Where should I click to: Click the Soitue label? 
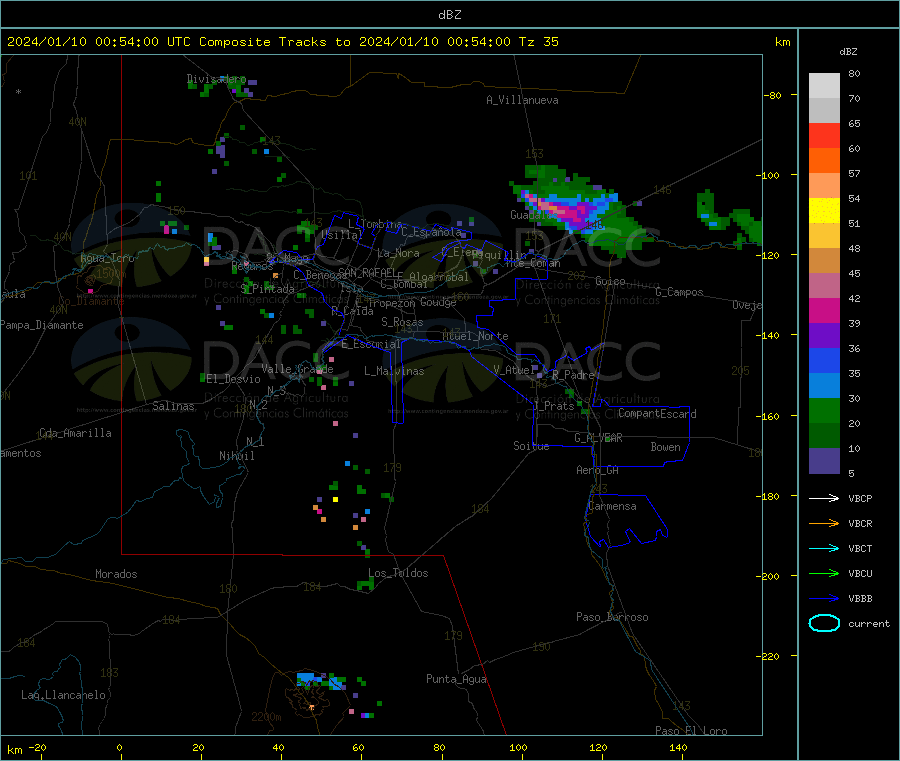(531, 446)
